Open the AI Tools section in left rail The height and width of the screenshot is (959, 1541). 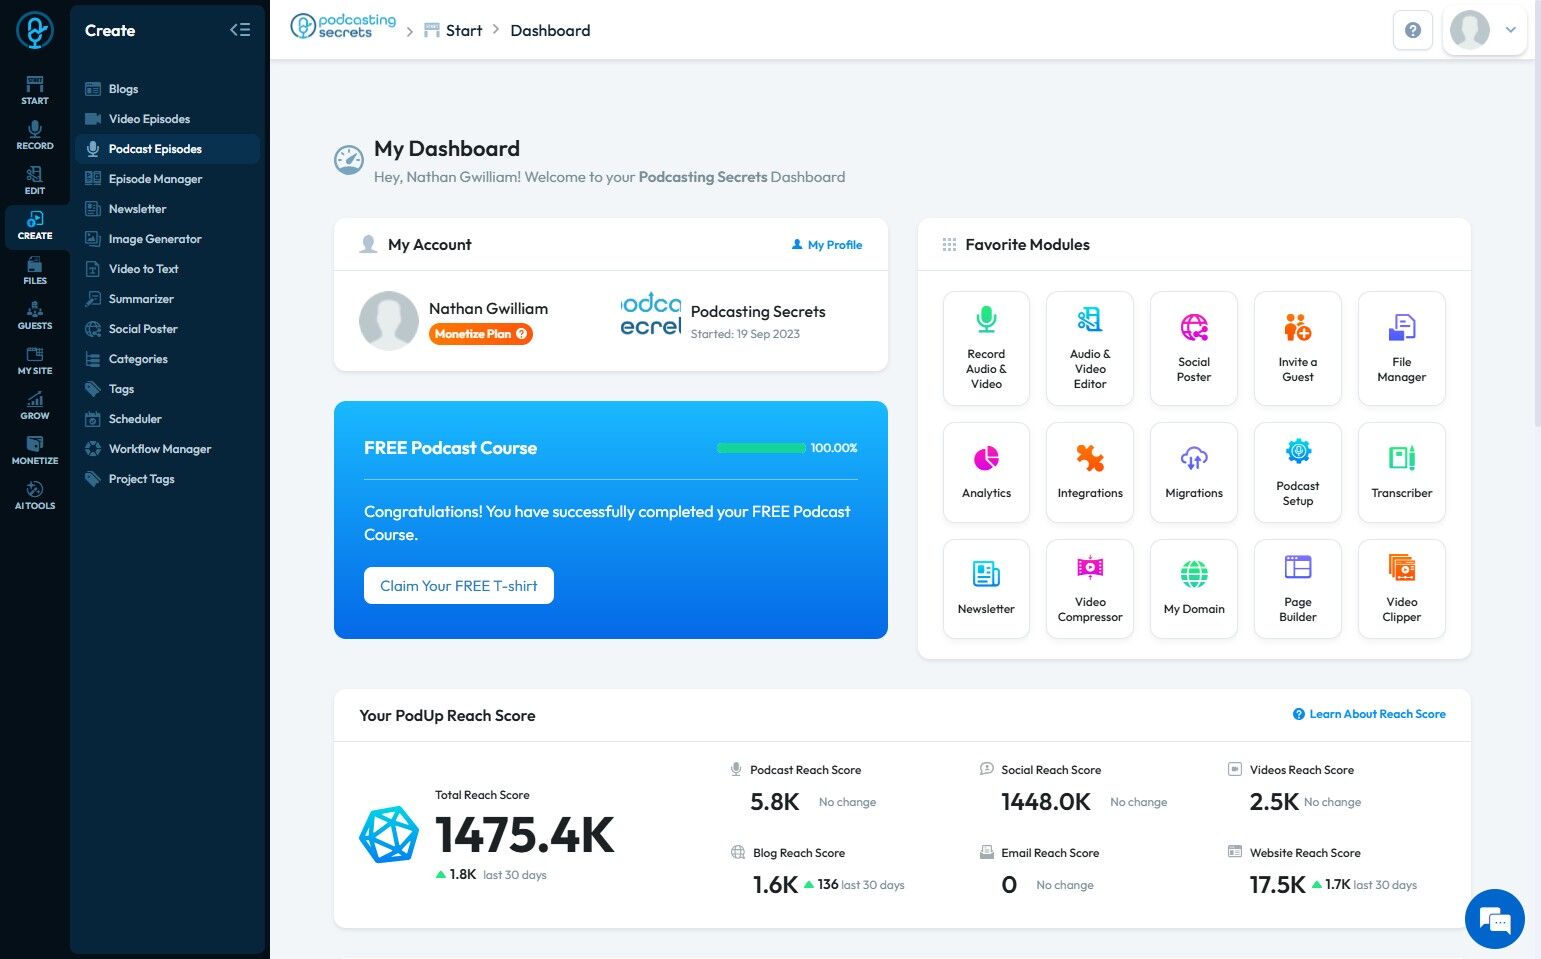click(x=35, y=495)
